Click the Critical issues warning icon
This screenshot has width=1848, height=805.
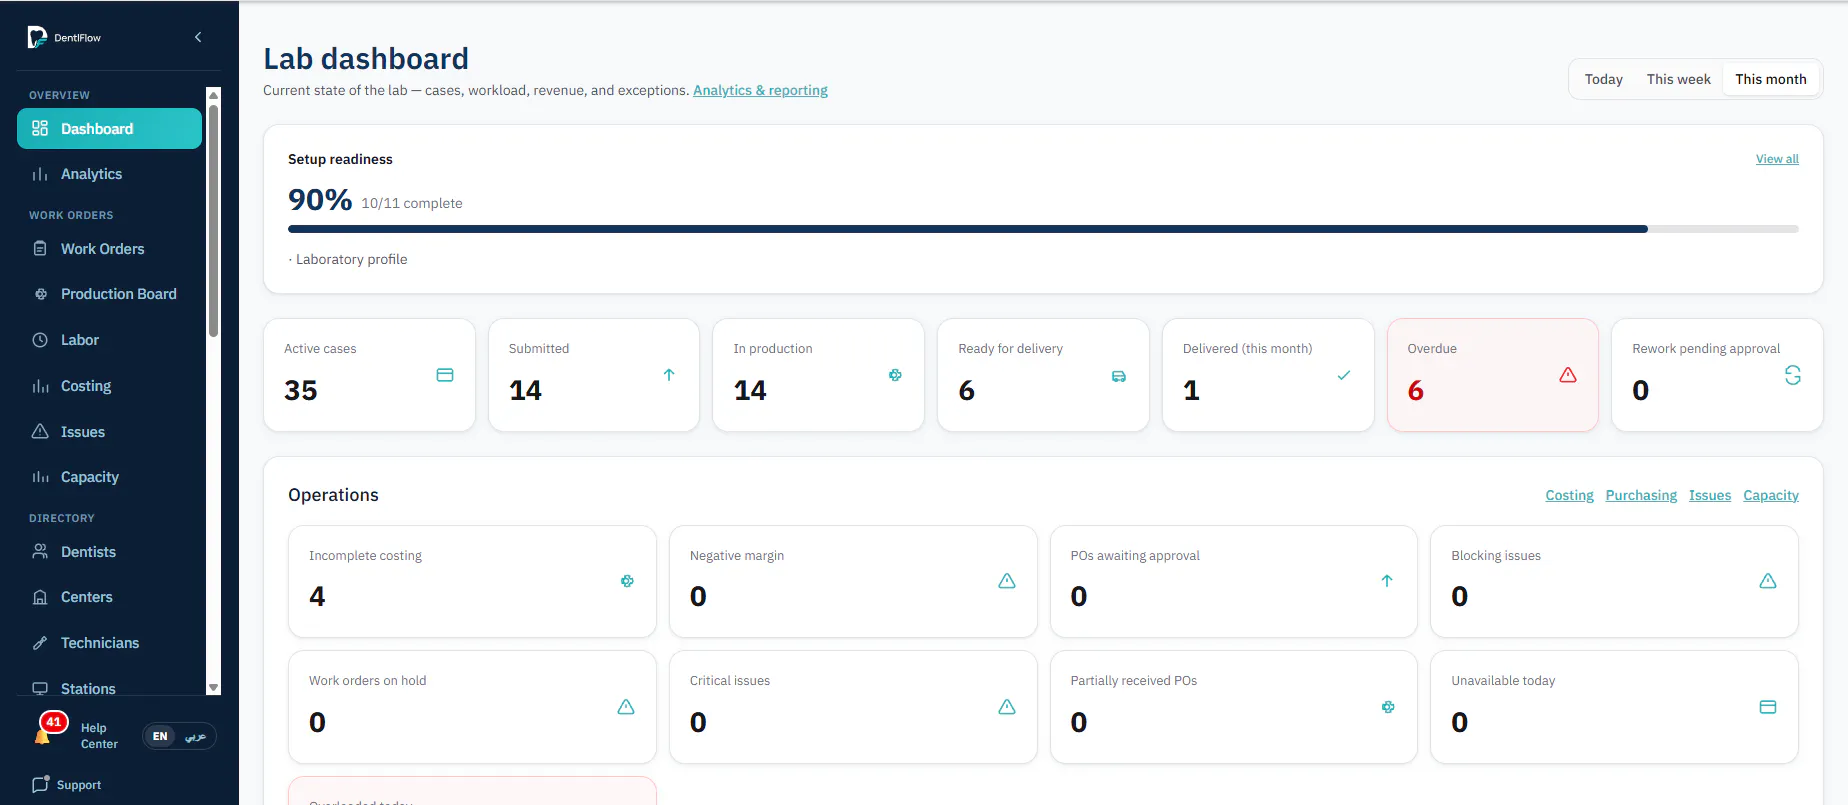click(x=1007, y=707)
